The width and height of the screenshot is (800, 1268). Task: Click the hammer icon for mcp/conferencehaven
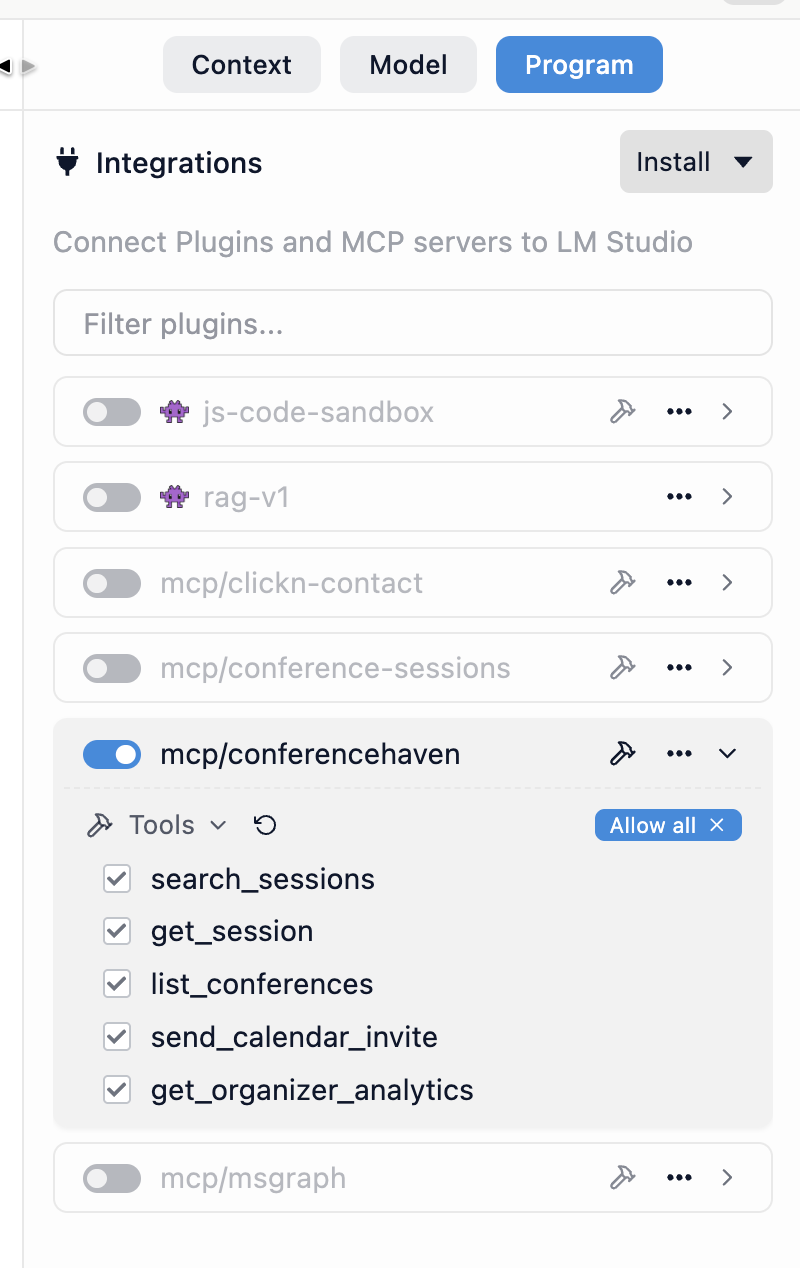click(x=623, y=754)
